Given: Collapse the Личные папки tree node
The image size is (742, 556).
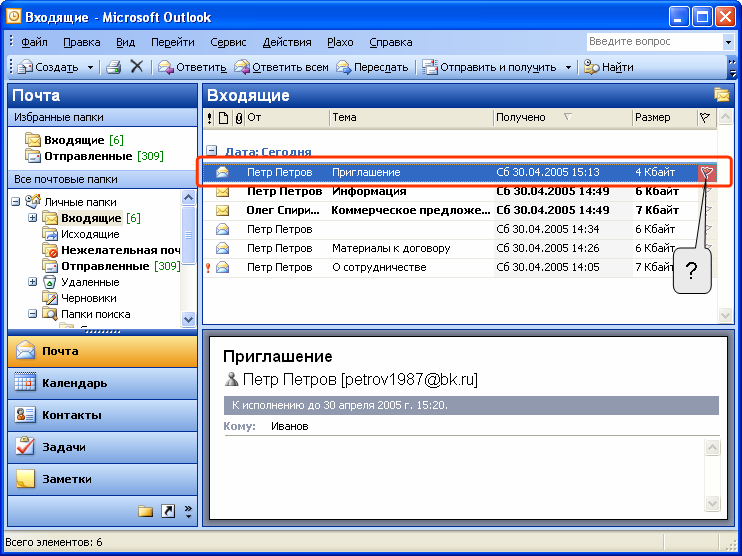Looking at the screenshot, I should tap(16, 202).
